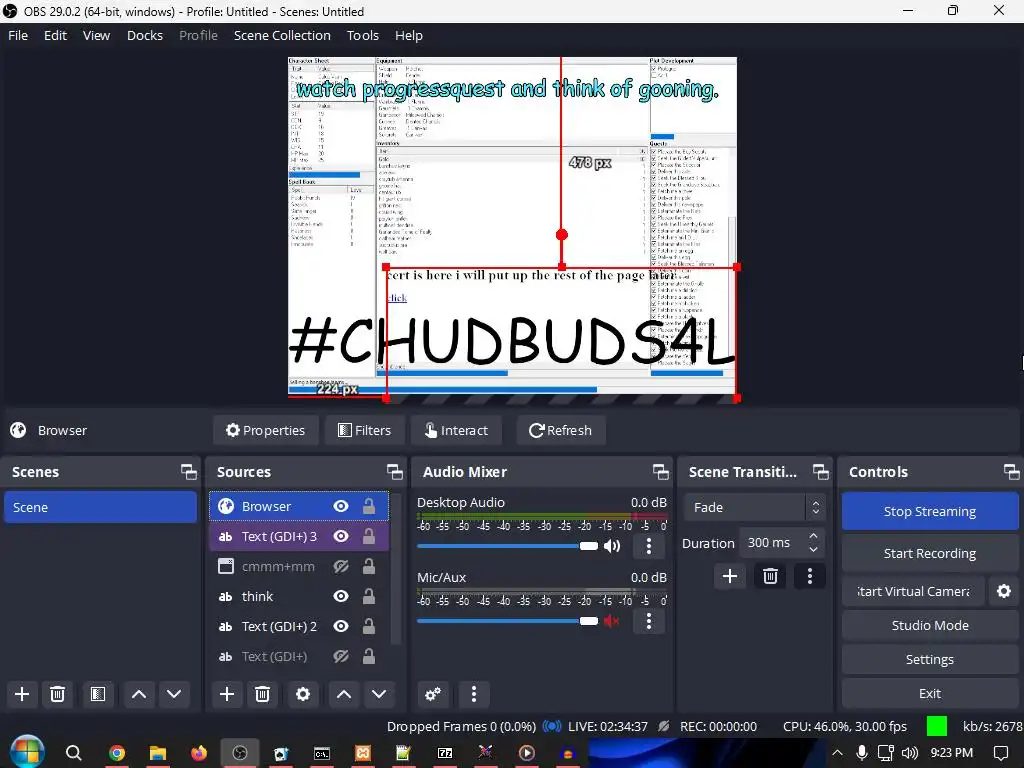Viewport: 1024px width, 768px height.
Task: Hide Text (GDI+) 2 source
Action: [x=341, y=626]
